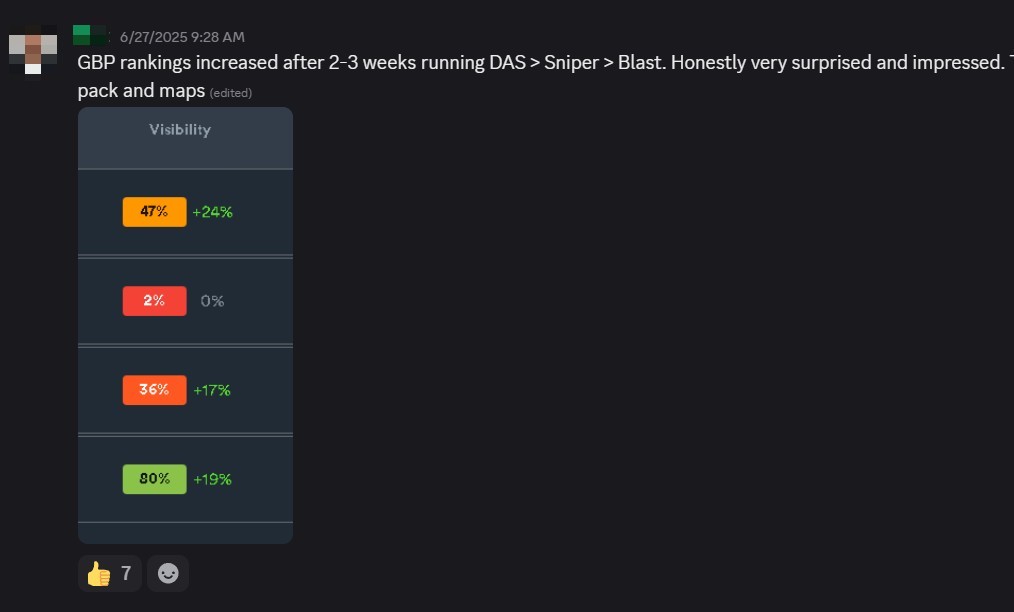Click the green username above the message
This screenshot has height=612, width=1014.
[x=90, y=36]
